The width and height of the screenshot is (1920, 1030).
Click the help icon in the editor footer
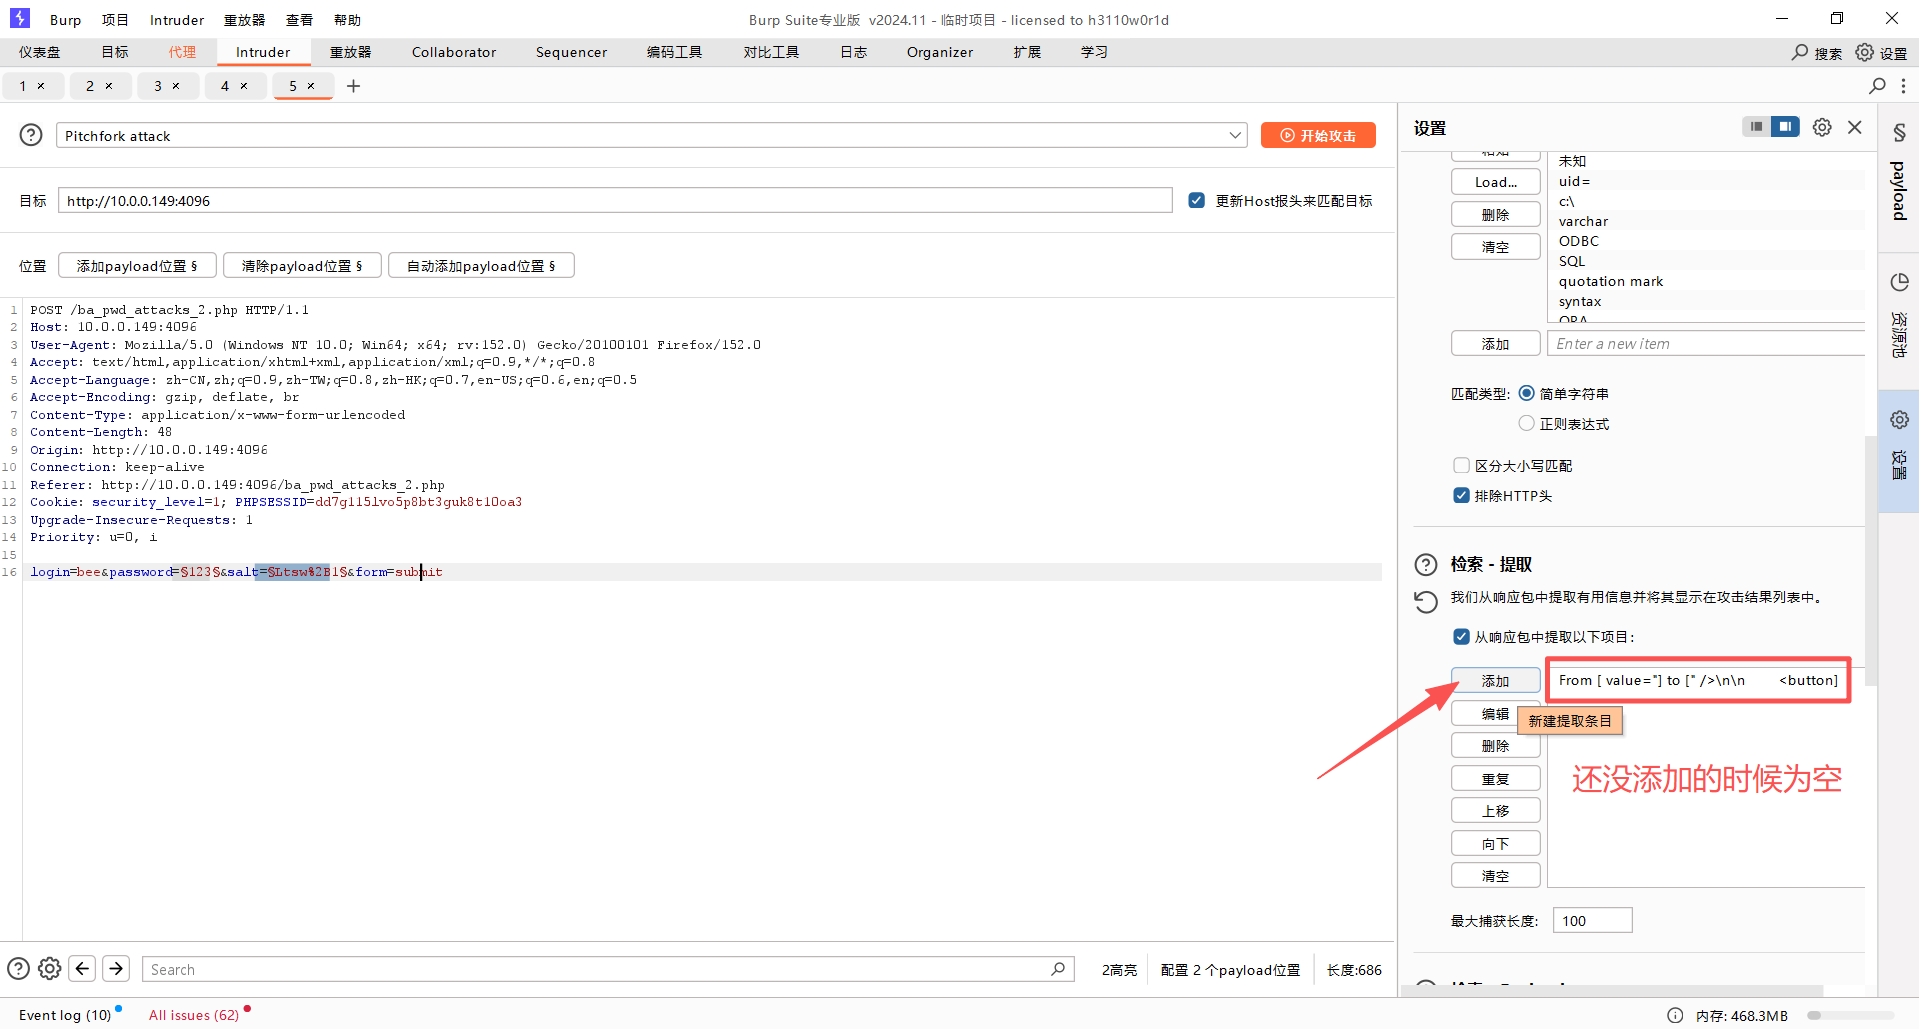pyautogui.click(x=18, y=969)
